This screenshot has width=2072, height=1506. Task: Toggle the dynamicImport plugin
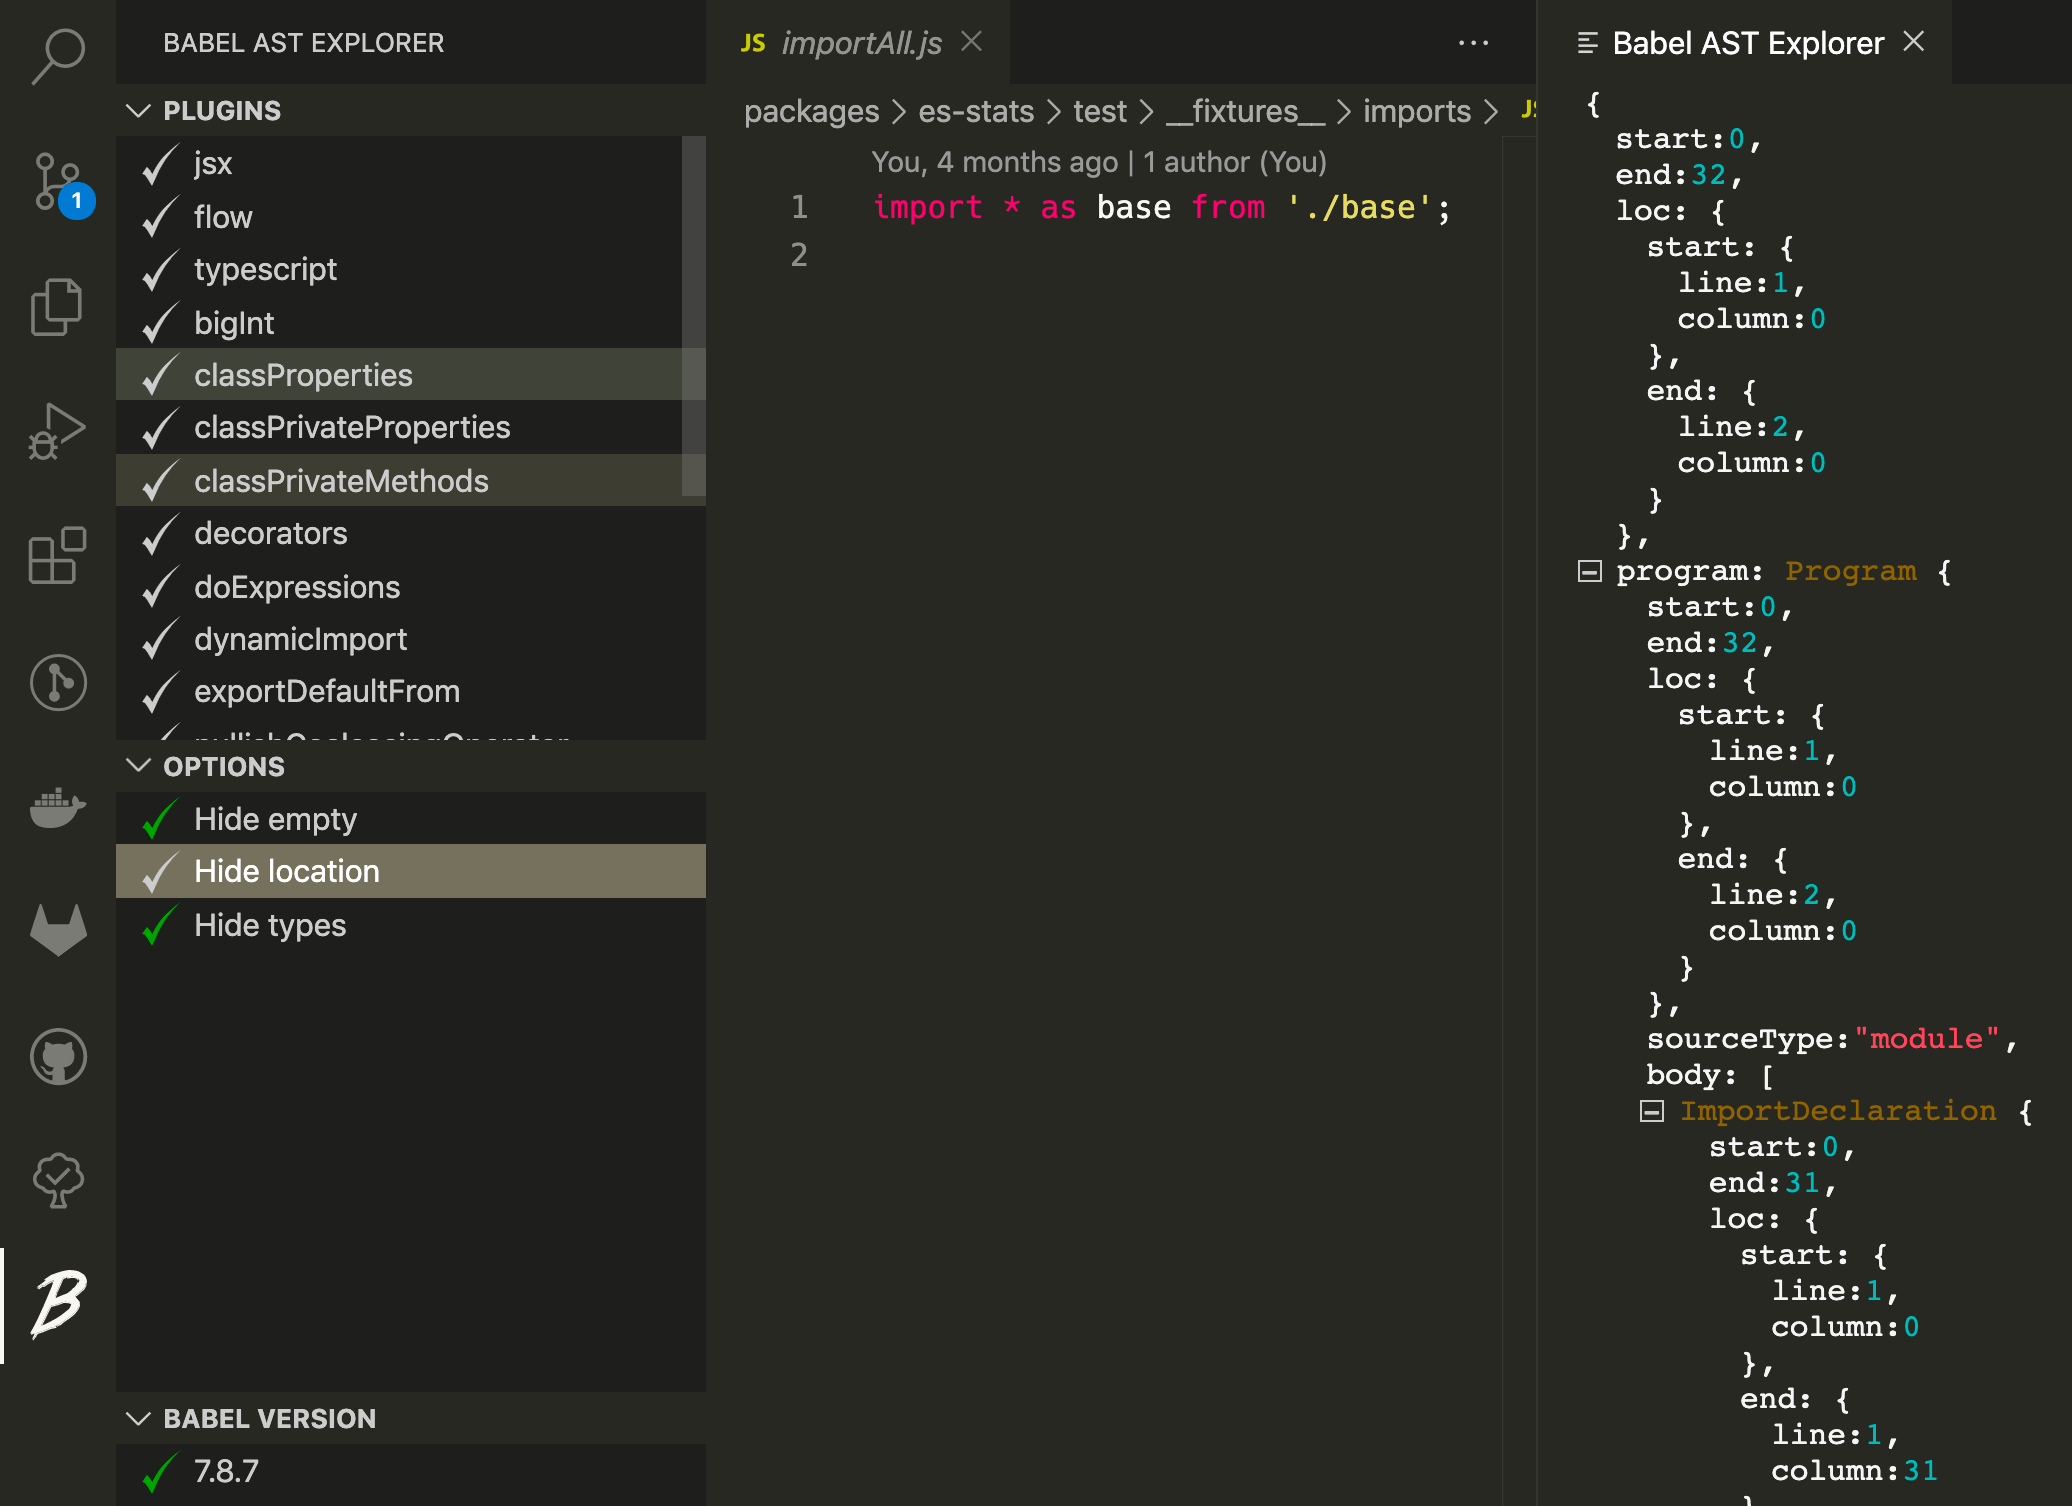(x=411, y=639)
